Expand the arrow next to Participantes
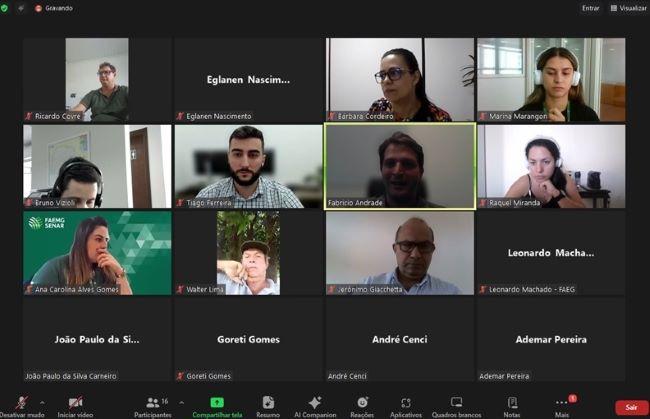The width and height of the screenshot is (650, 419). 181,402
